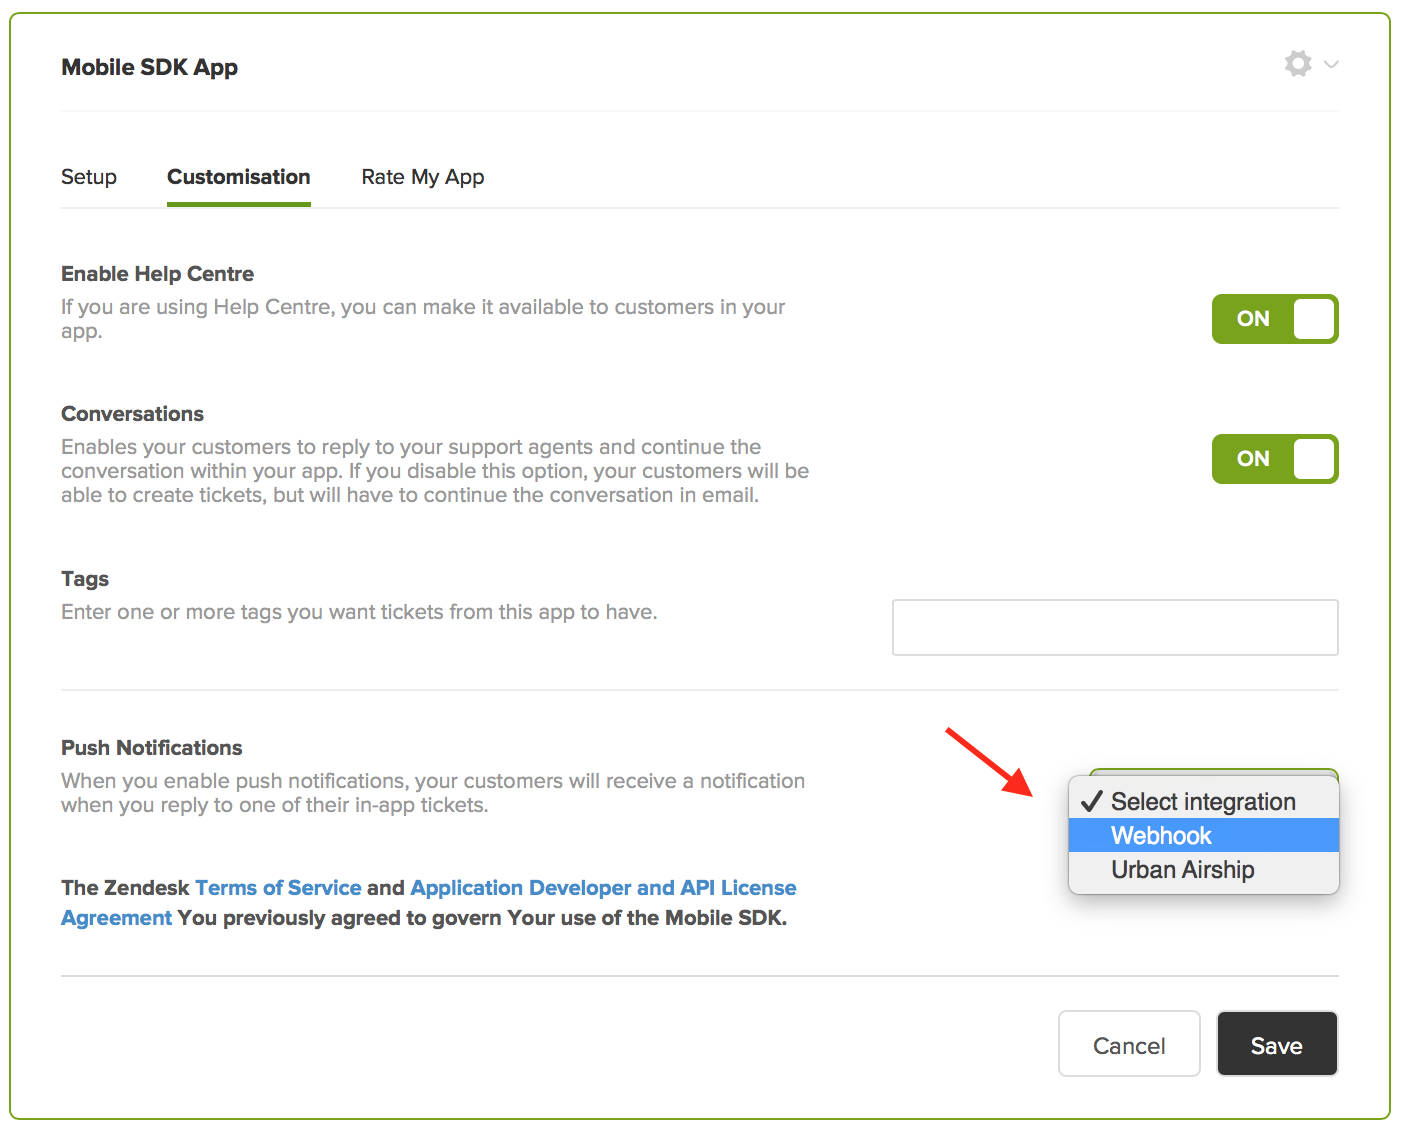Click the checkmark next to Select integration
This screenshot has width=1403, height=1135.
pyautogui.click(x=1091, y=802)
